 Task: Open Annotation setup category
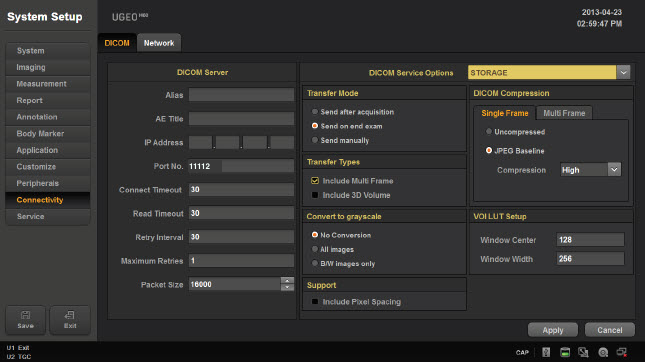(48, 117)
